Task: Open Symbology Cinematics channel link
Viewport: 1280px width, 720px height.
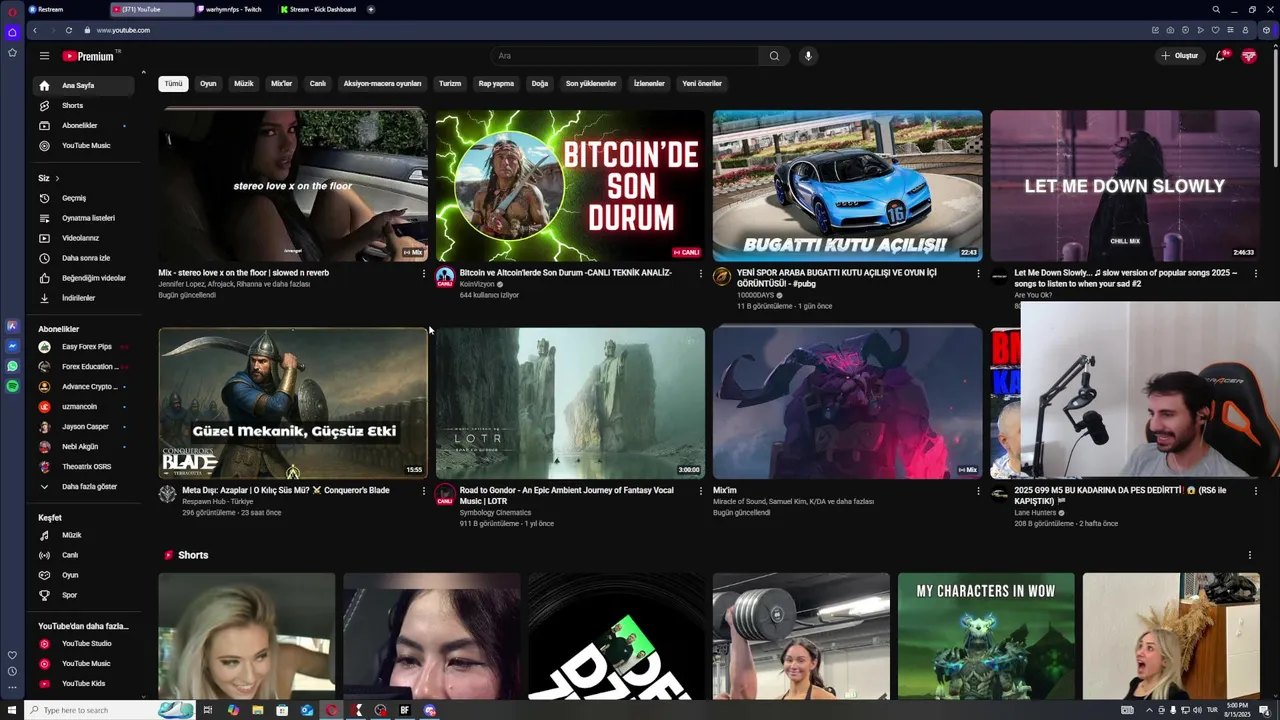Action: tap(495, 513)
